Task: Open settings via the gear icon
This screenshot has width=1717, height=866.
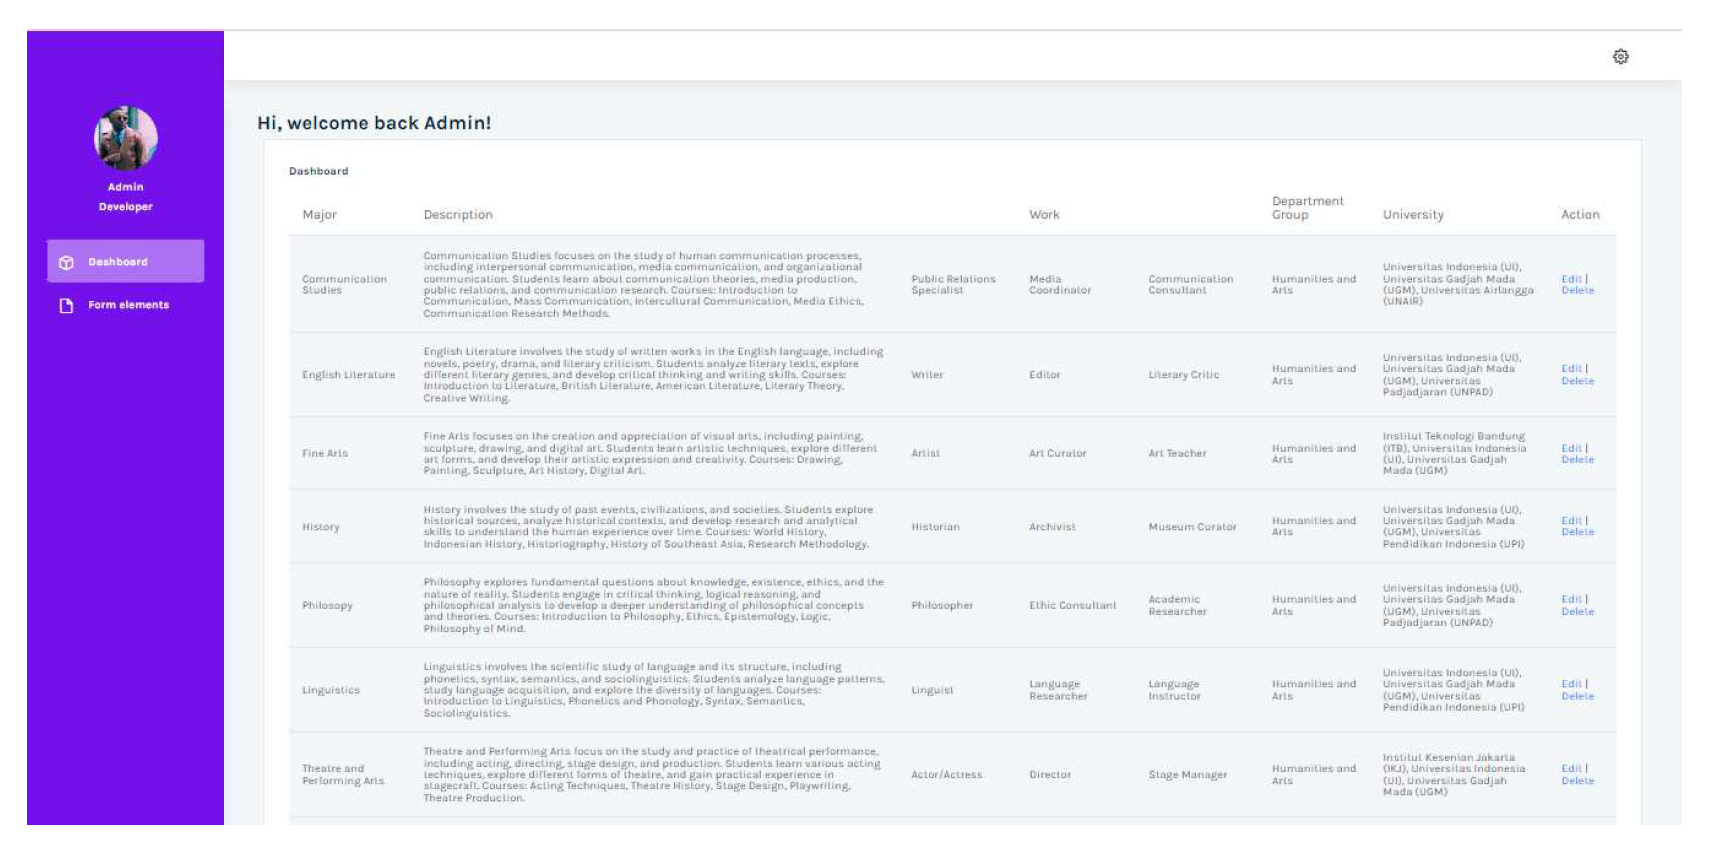Action: coord(1620,57)
